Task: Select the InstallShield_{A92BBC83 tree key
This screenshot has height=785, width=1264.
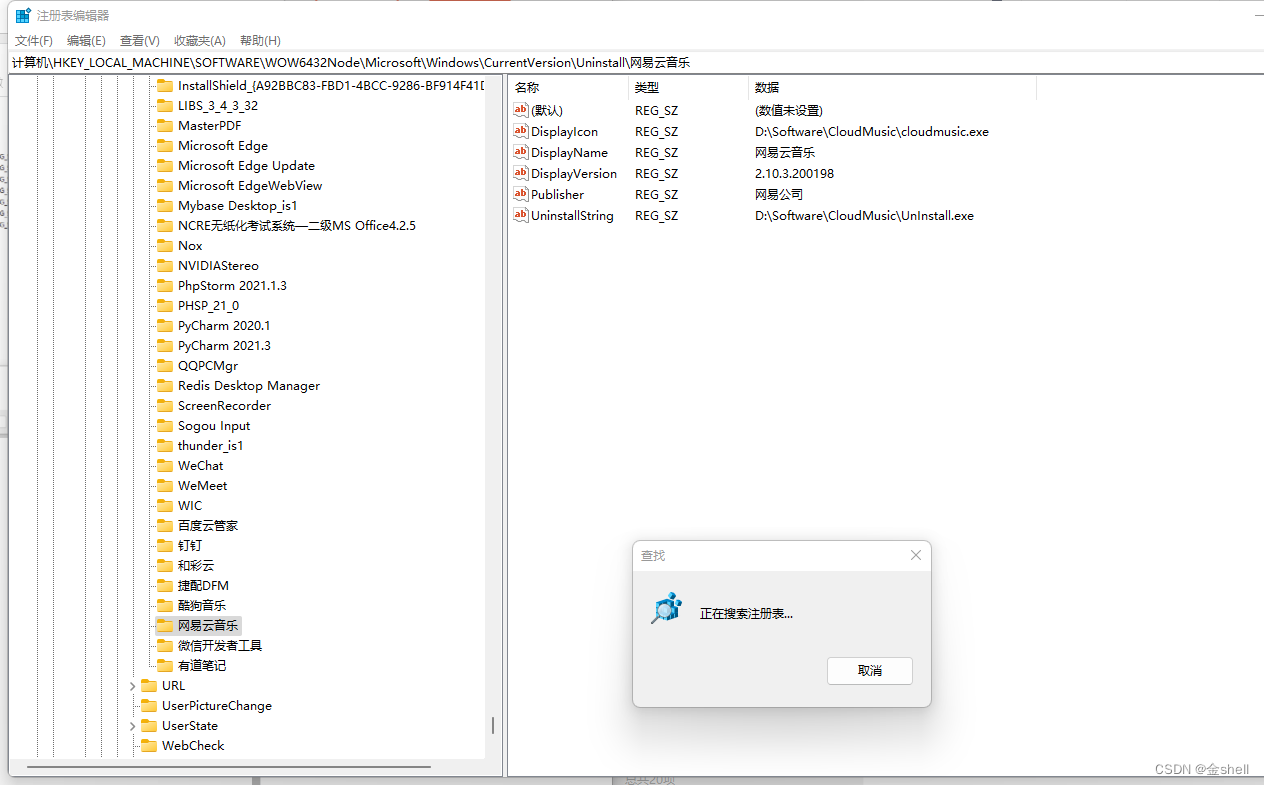Action: (331, 86)
